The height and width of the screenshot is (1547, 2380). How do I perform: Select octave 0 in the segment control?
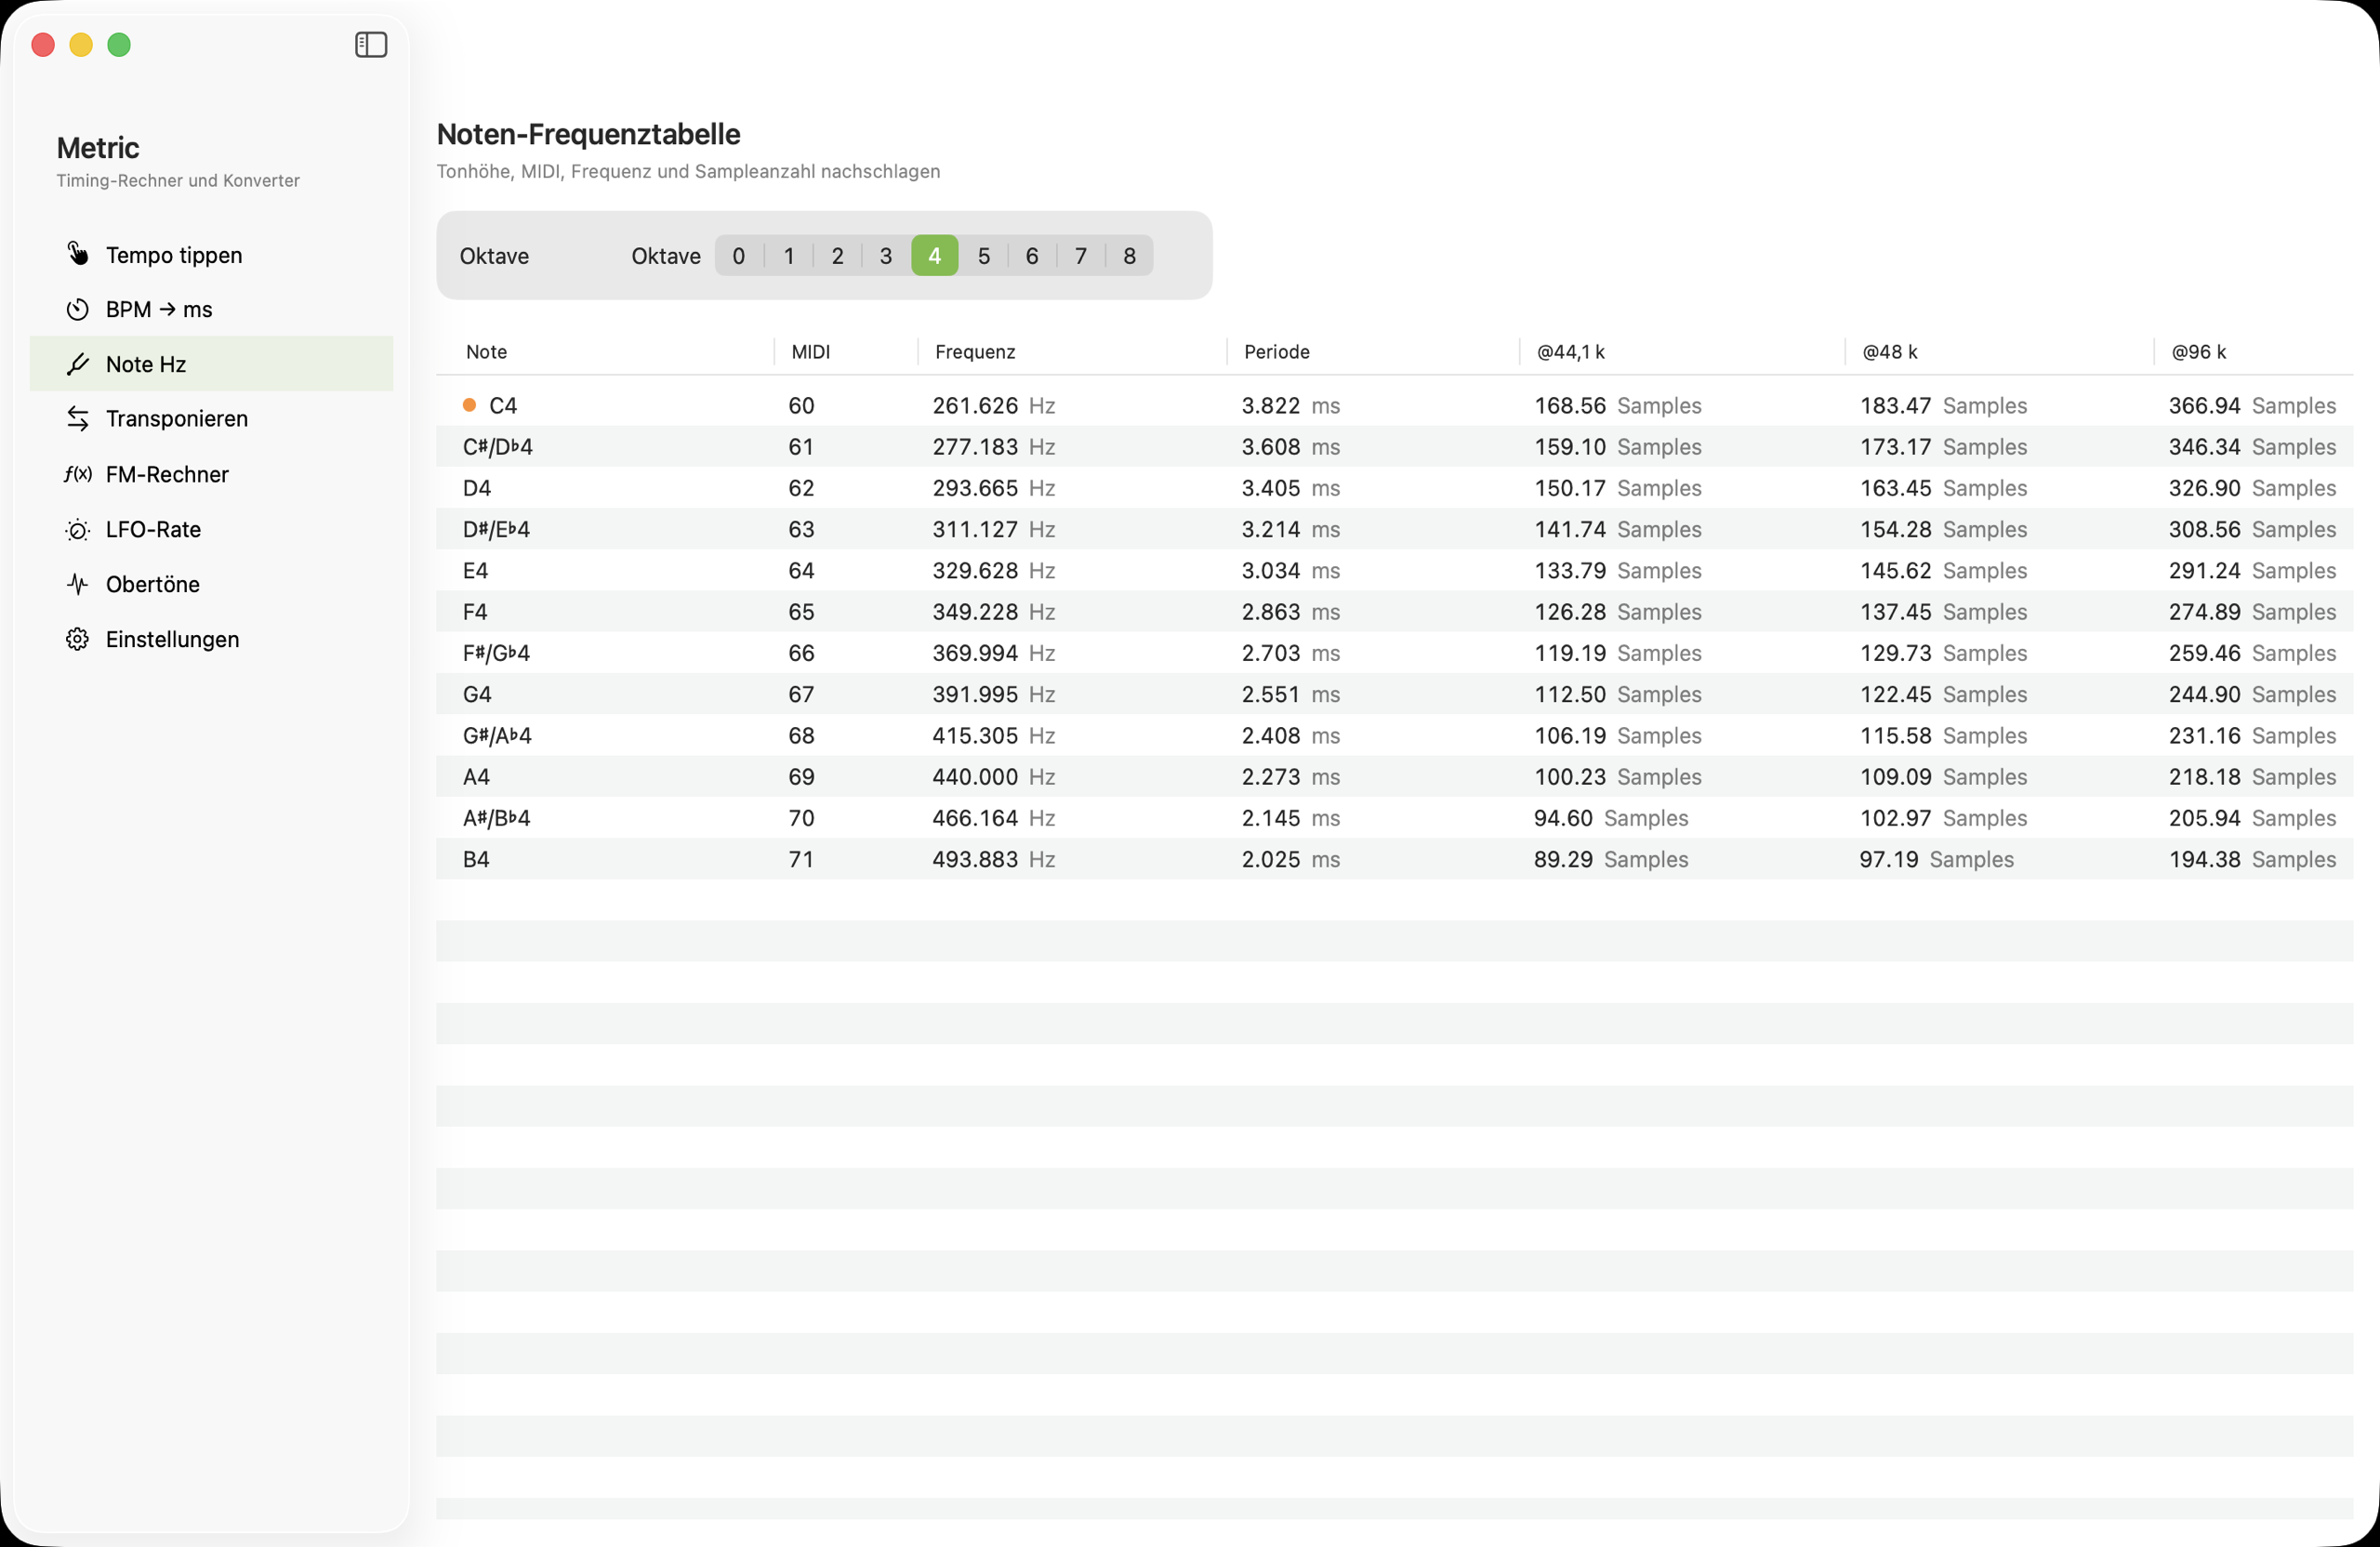(x=739, y=255)
